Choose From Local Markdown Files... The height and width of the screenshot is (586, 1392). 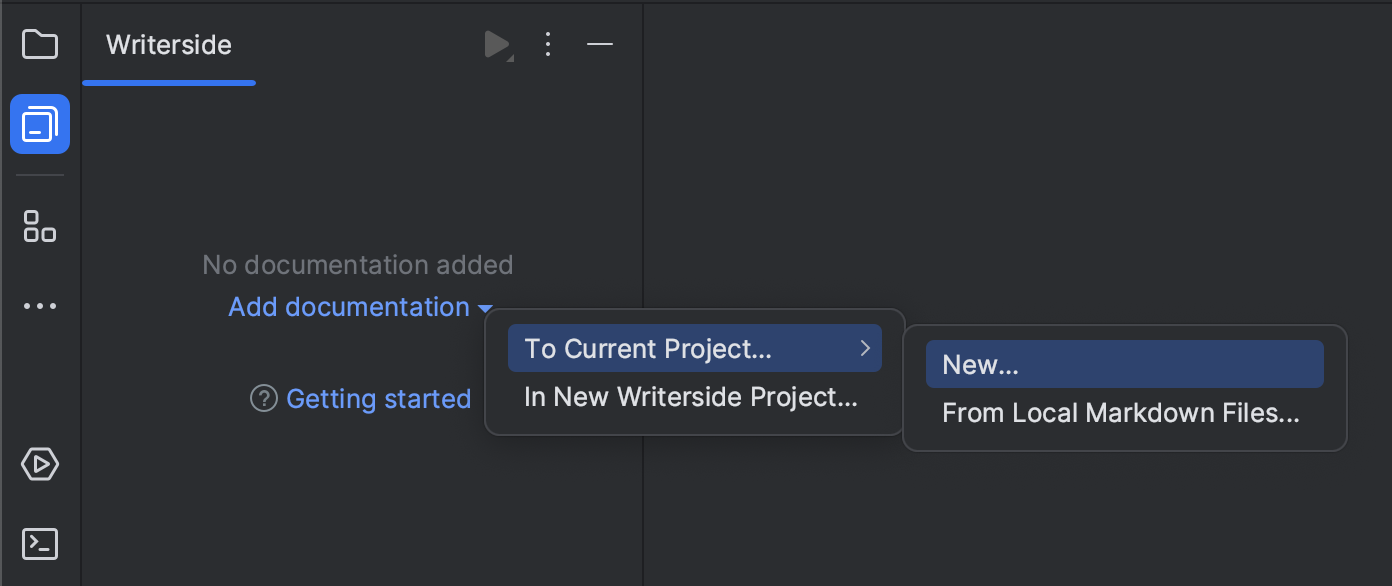(1120, 412)
